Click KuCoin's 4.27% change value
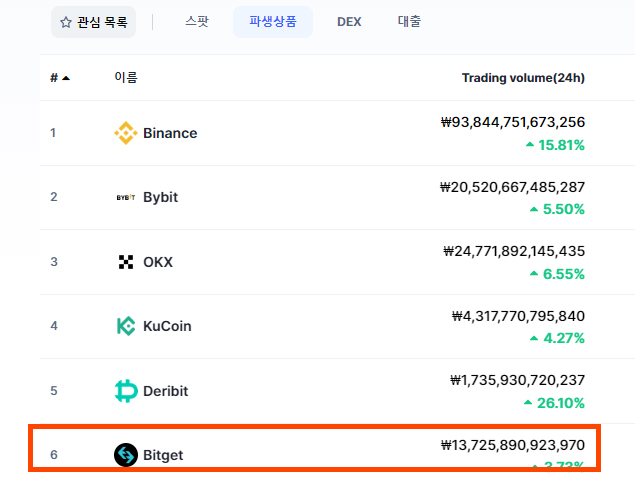The width and height of the screenshot is (635, 477). [564, 338]
